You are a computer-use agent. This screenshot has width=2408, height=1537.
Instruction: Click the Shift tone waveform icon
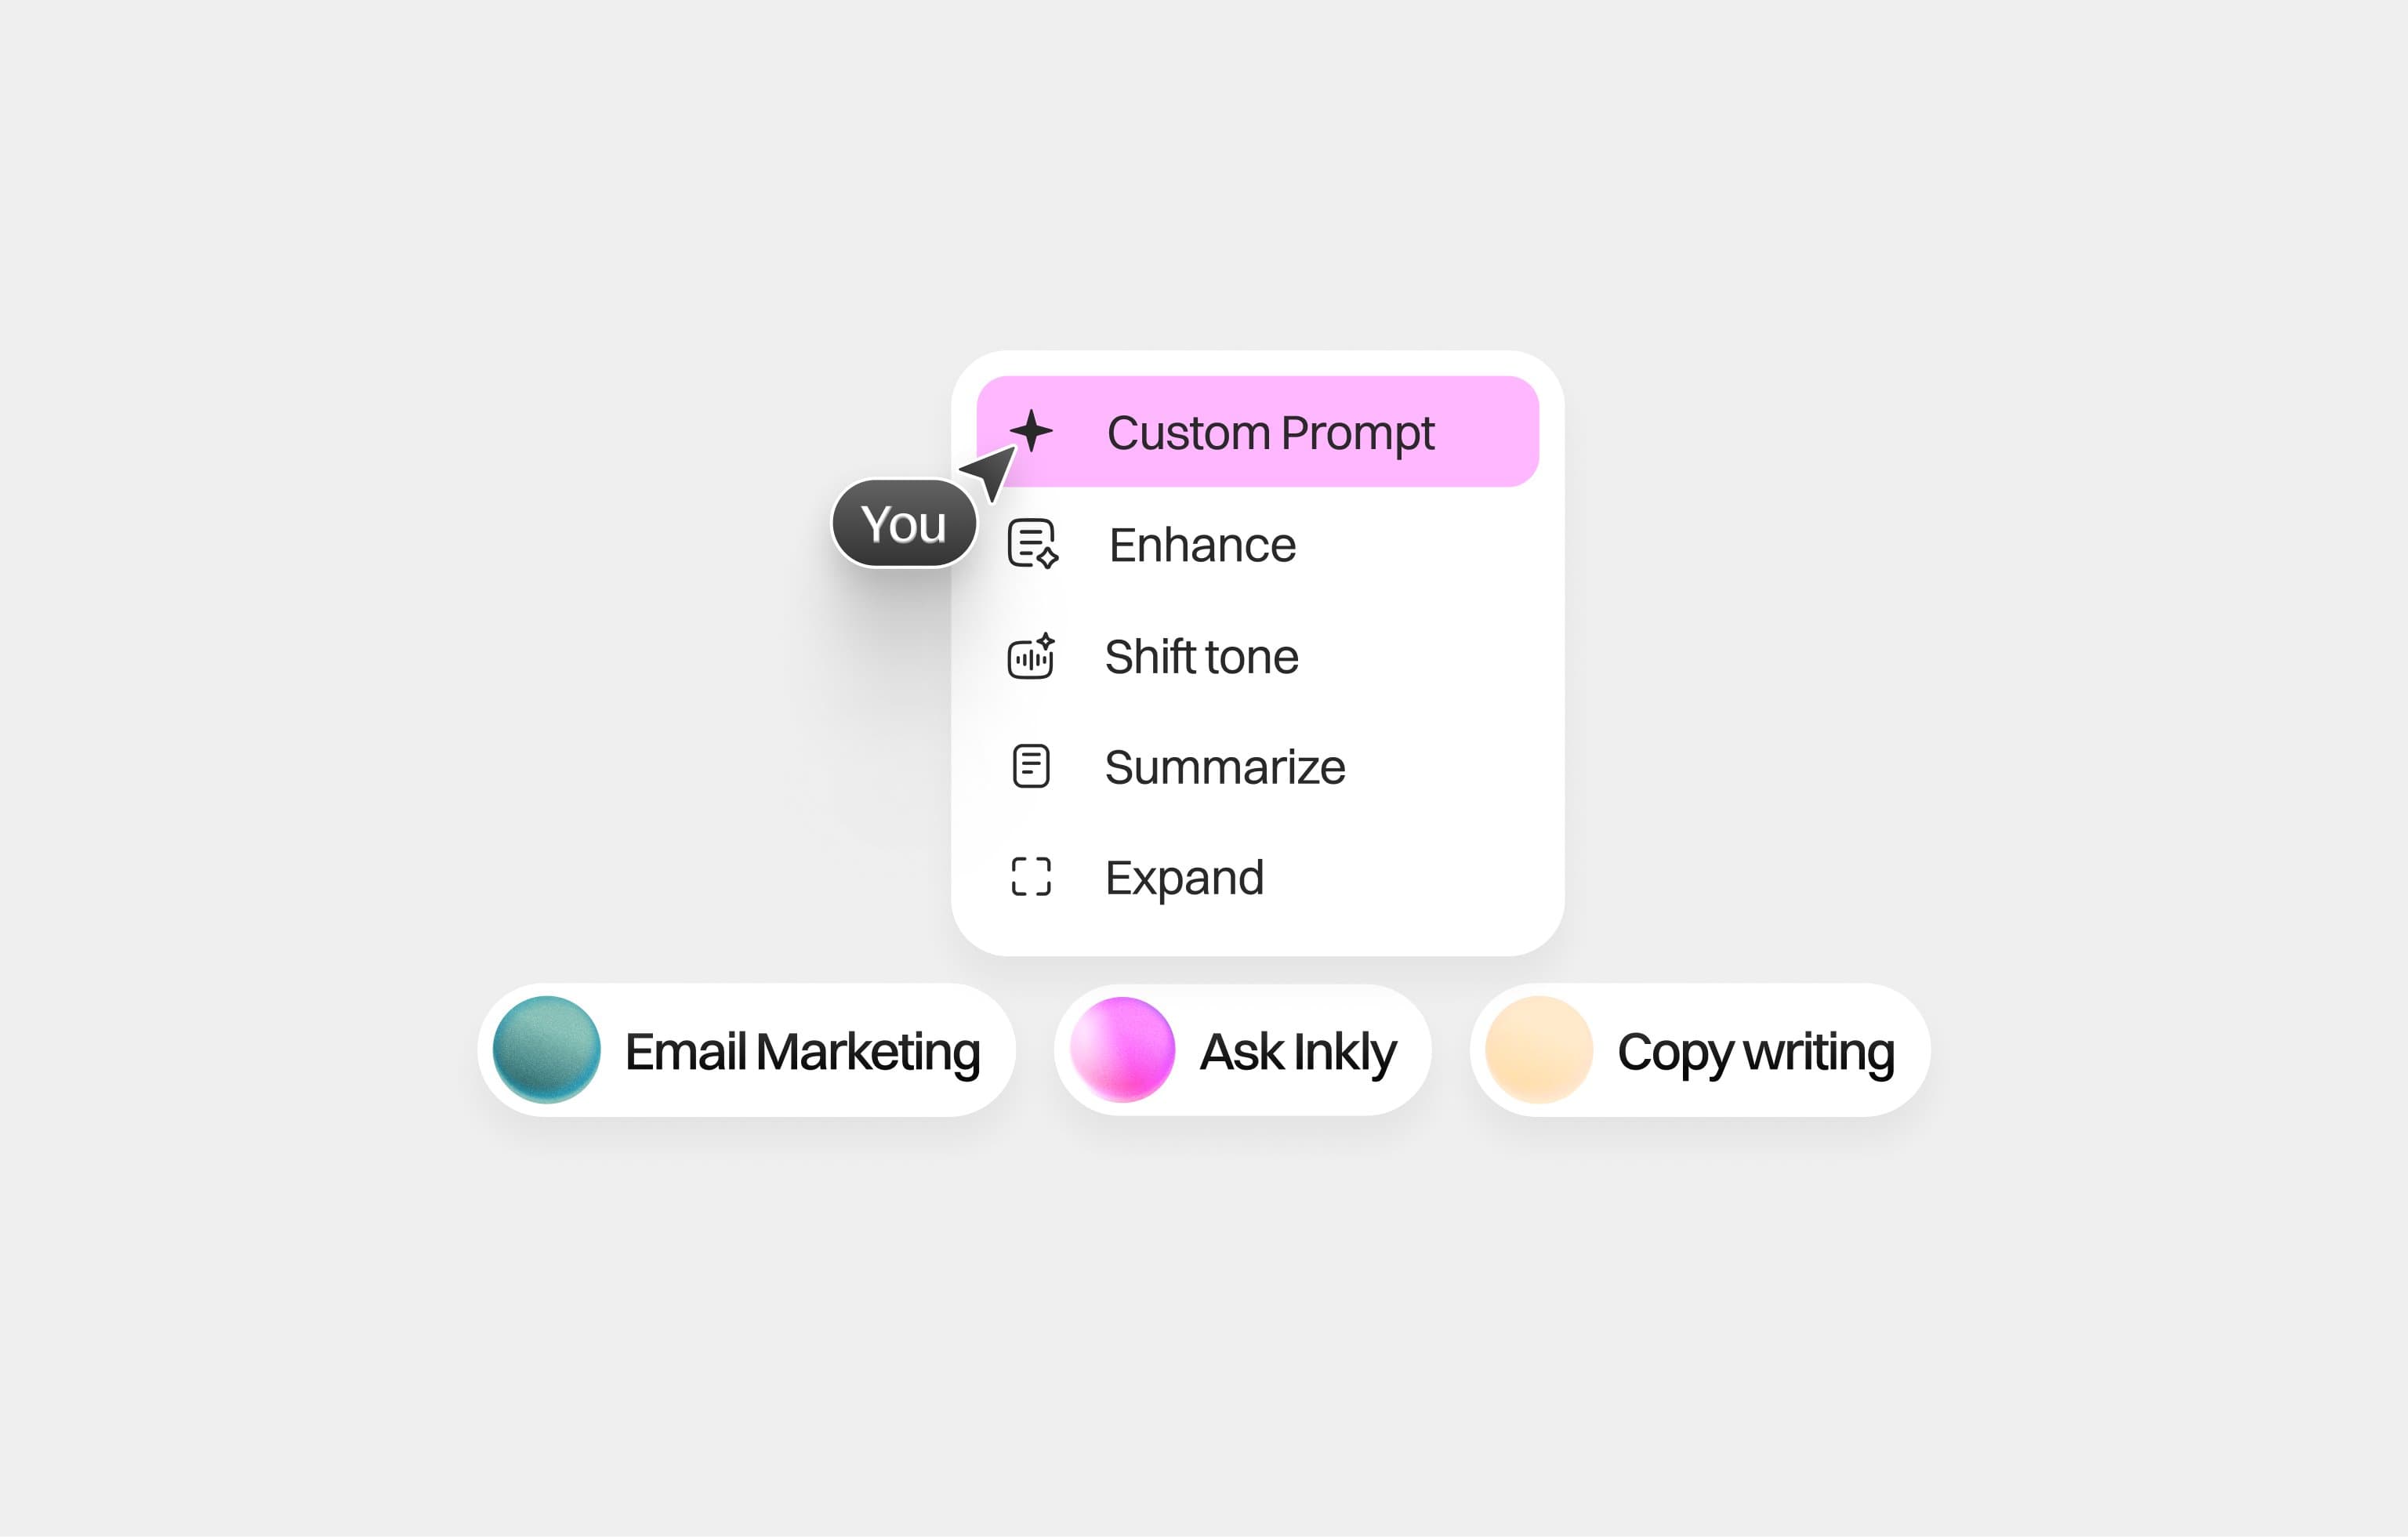pos(1031,656)
